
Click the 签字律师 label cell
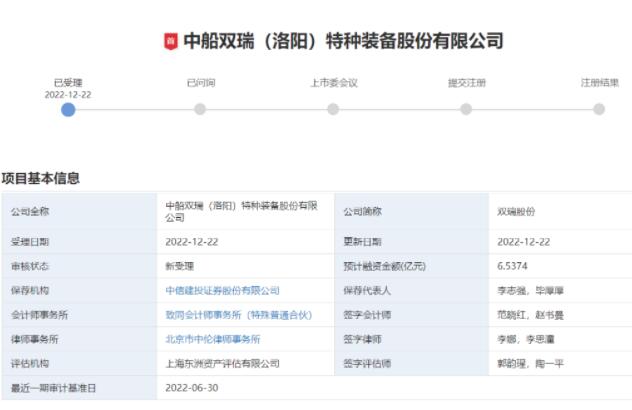(x=412, y=339)
